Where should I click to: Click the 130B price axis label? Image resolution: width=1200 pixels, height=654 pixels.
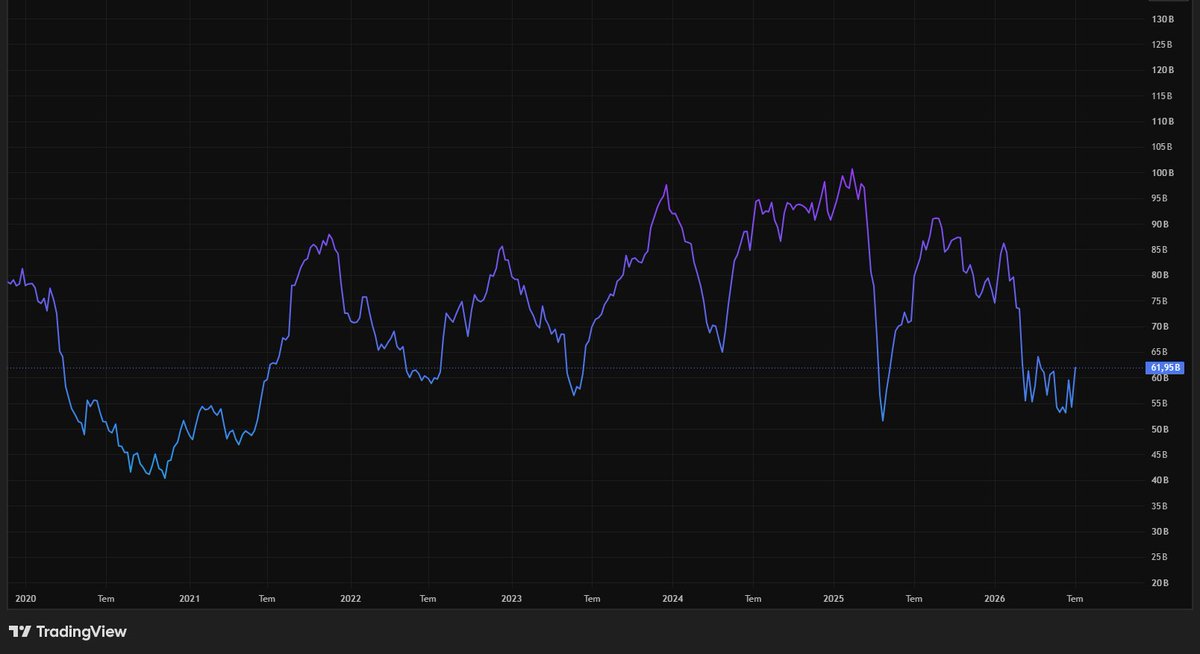click(1162, 19)
